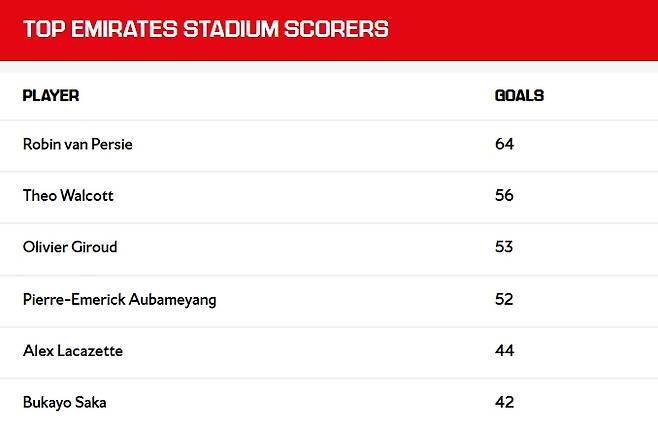Pick Aubameyang's goal tally of 52
This screenshot has width=658, height=427.
[x=504, y=299]
